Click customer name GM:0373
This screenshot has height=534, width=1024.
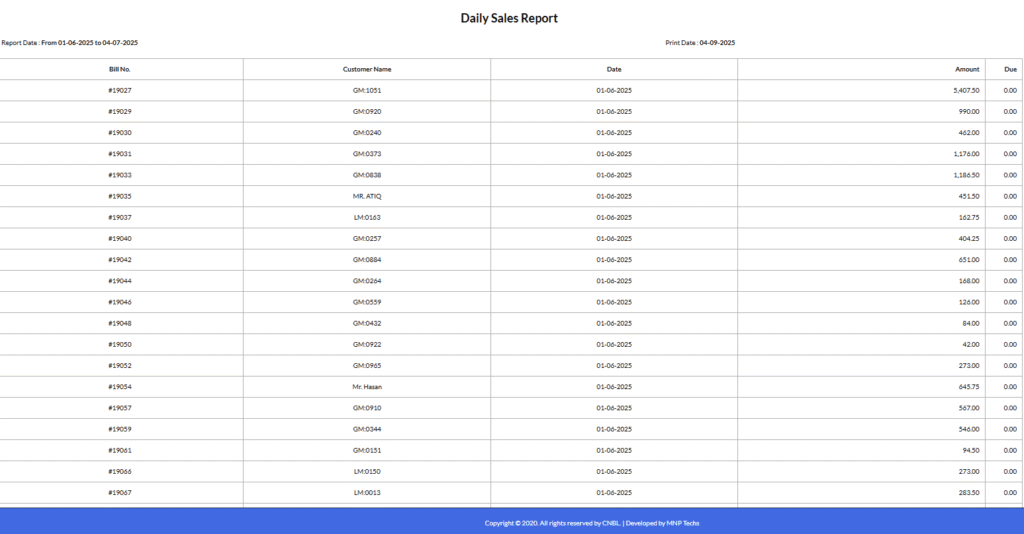click(x=367, y=154)
